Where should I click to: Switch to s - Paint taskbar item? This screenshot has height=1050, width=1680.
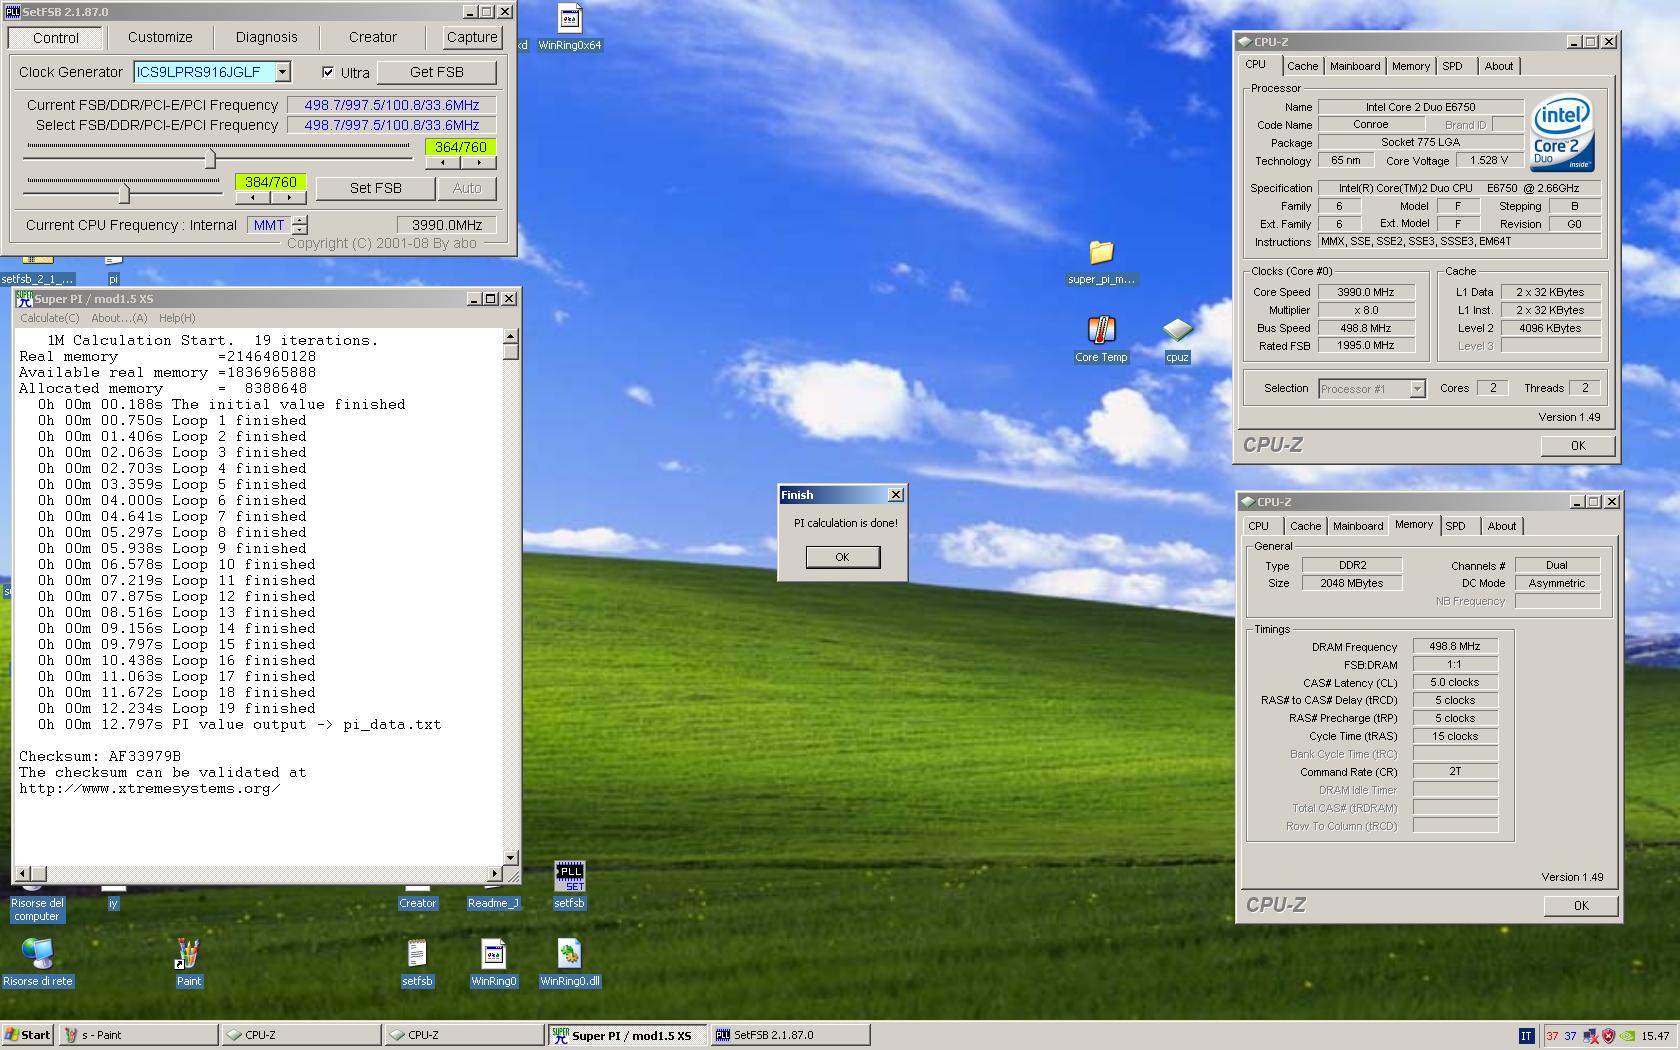(x=138, y=1035)
